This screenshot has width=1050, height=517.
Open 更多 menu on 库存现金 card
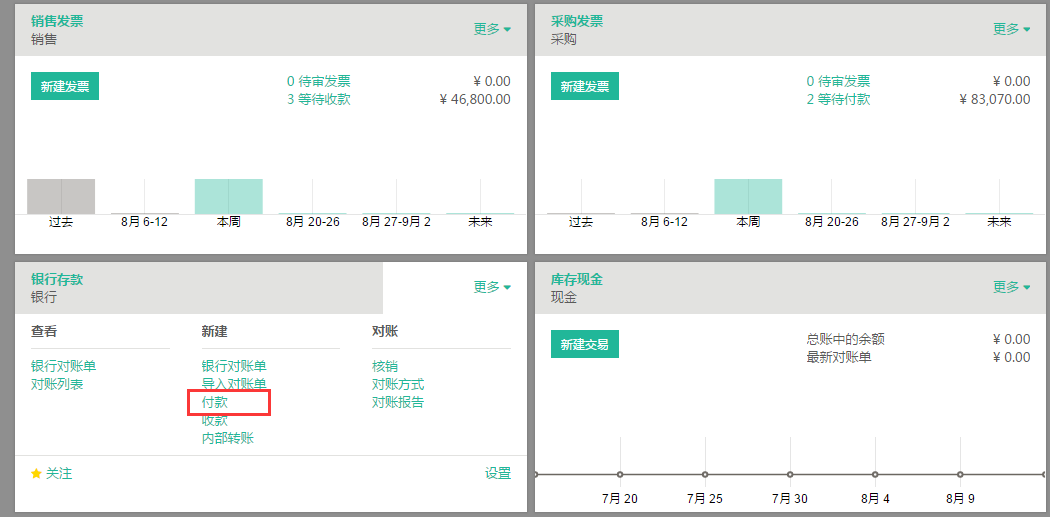1011,287
